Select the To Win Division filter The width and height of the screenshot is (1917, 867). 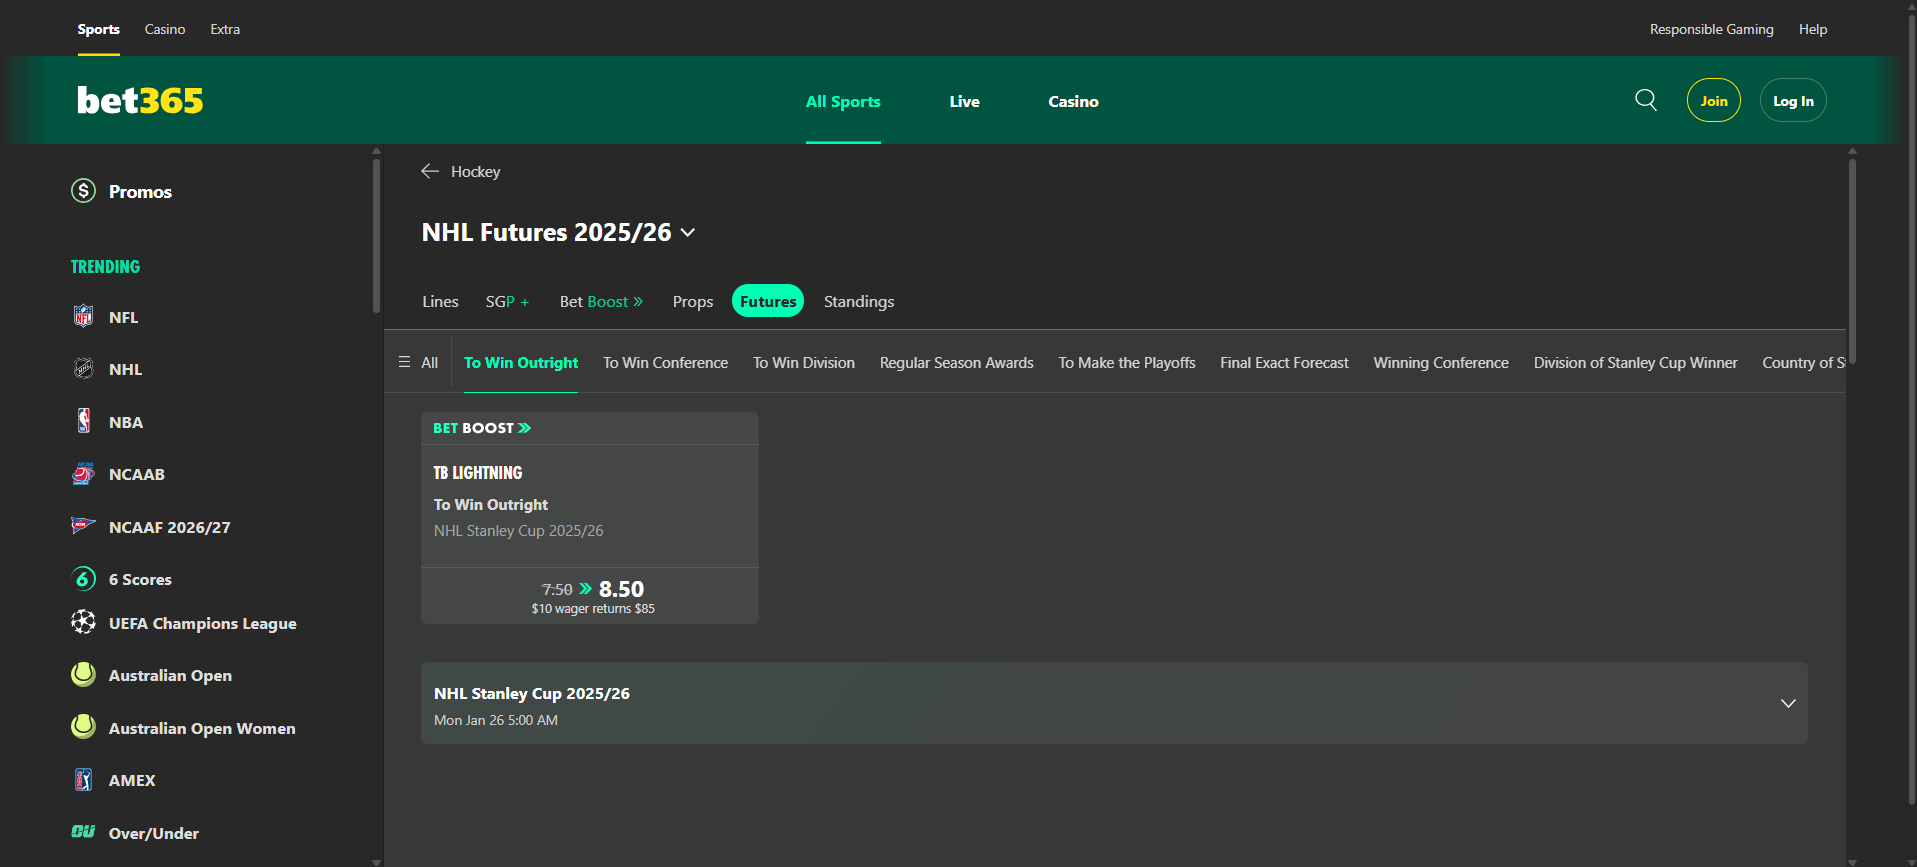tap(804, 363)
